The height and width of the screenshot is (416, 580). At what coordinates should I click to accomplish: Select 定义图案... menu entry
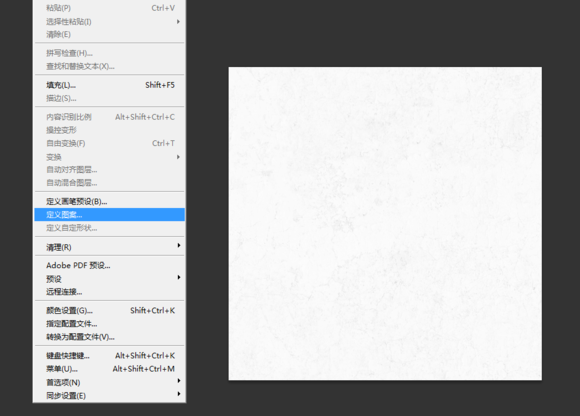tap(109, 215)
